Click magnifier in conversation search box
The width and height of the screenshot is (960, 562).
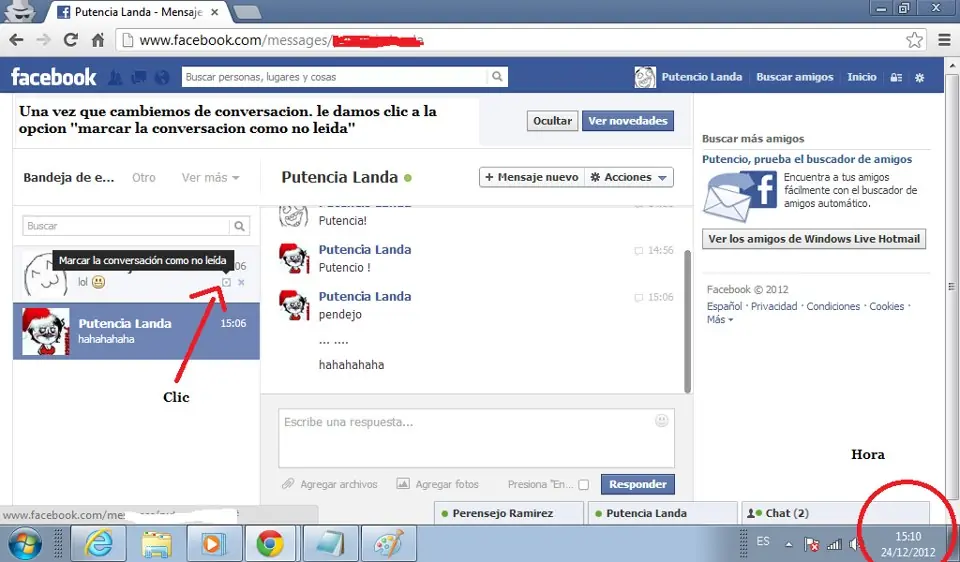(x=239, y=226)
